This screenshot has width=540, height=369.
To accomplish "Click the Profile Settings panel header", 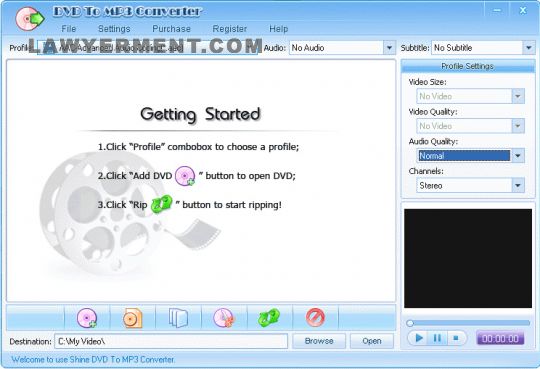I will click(468, 66).
